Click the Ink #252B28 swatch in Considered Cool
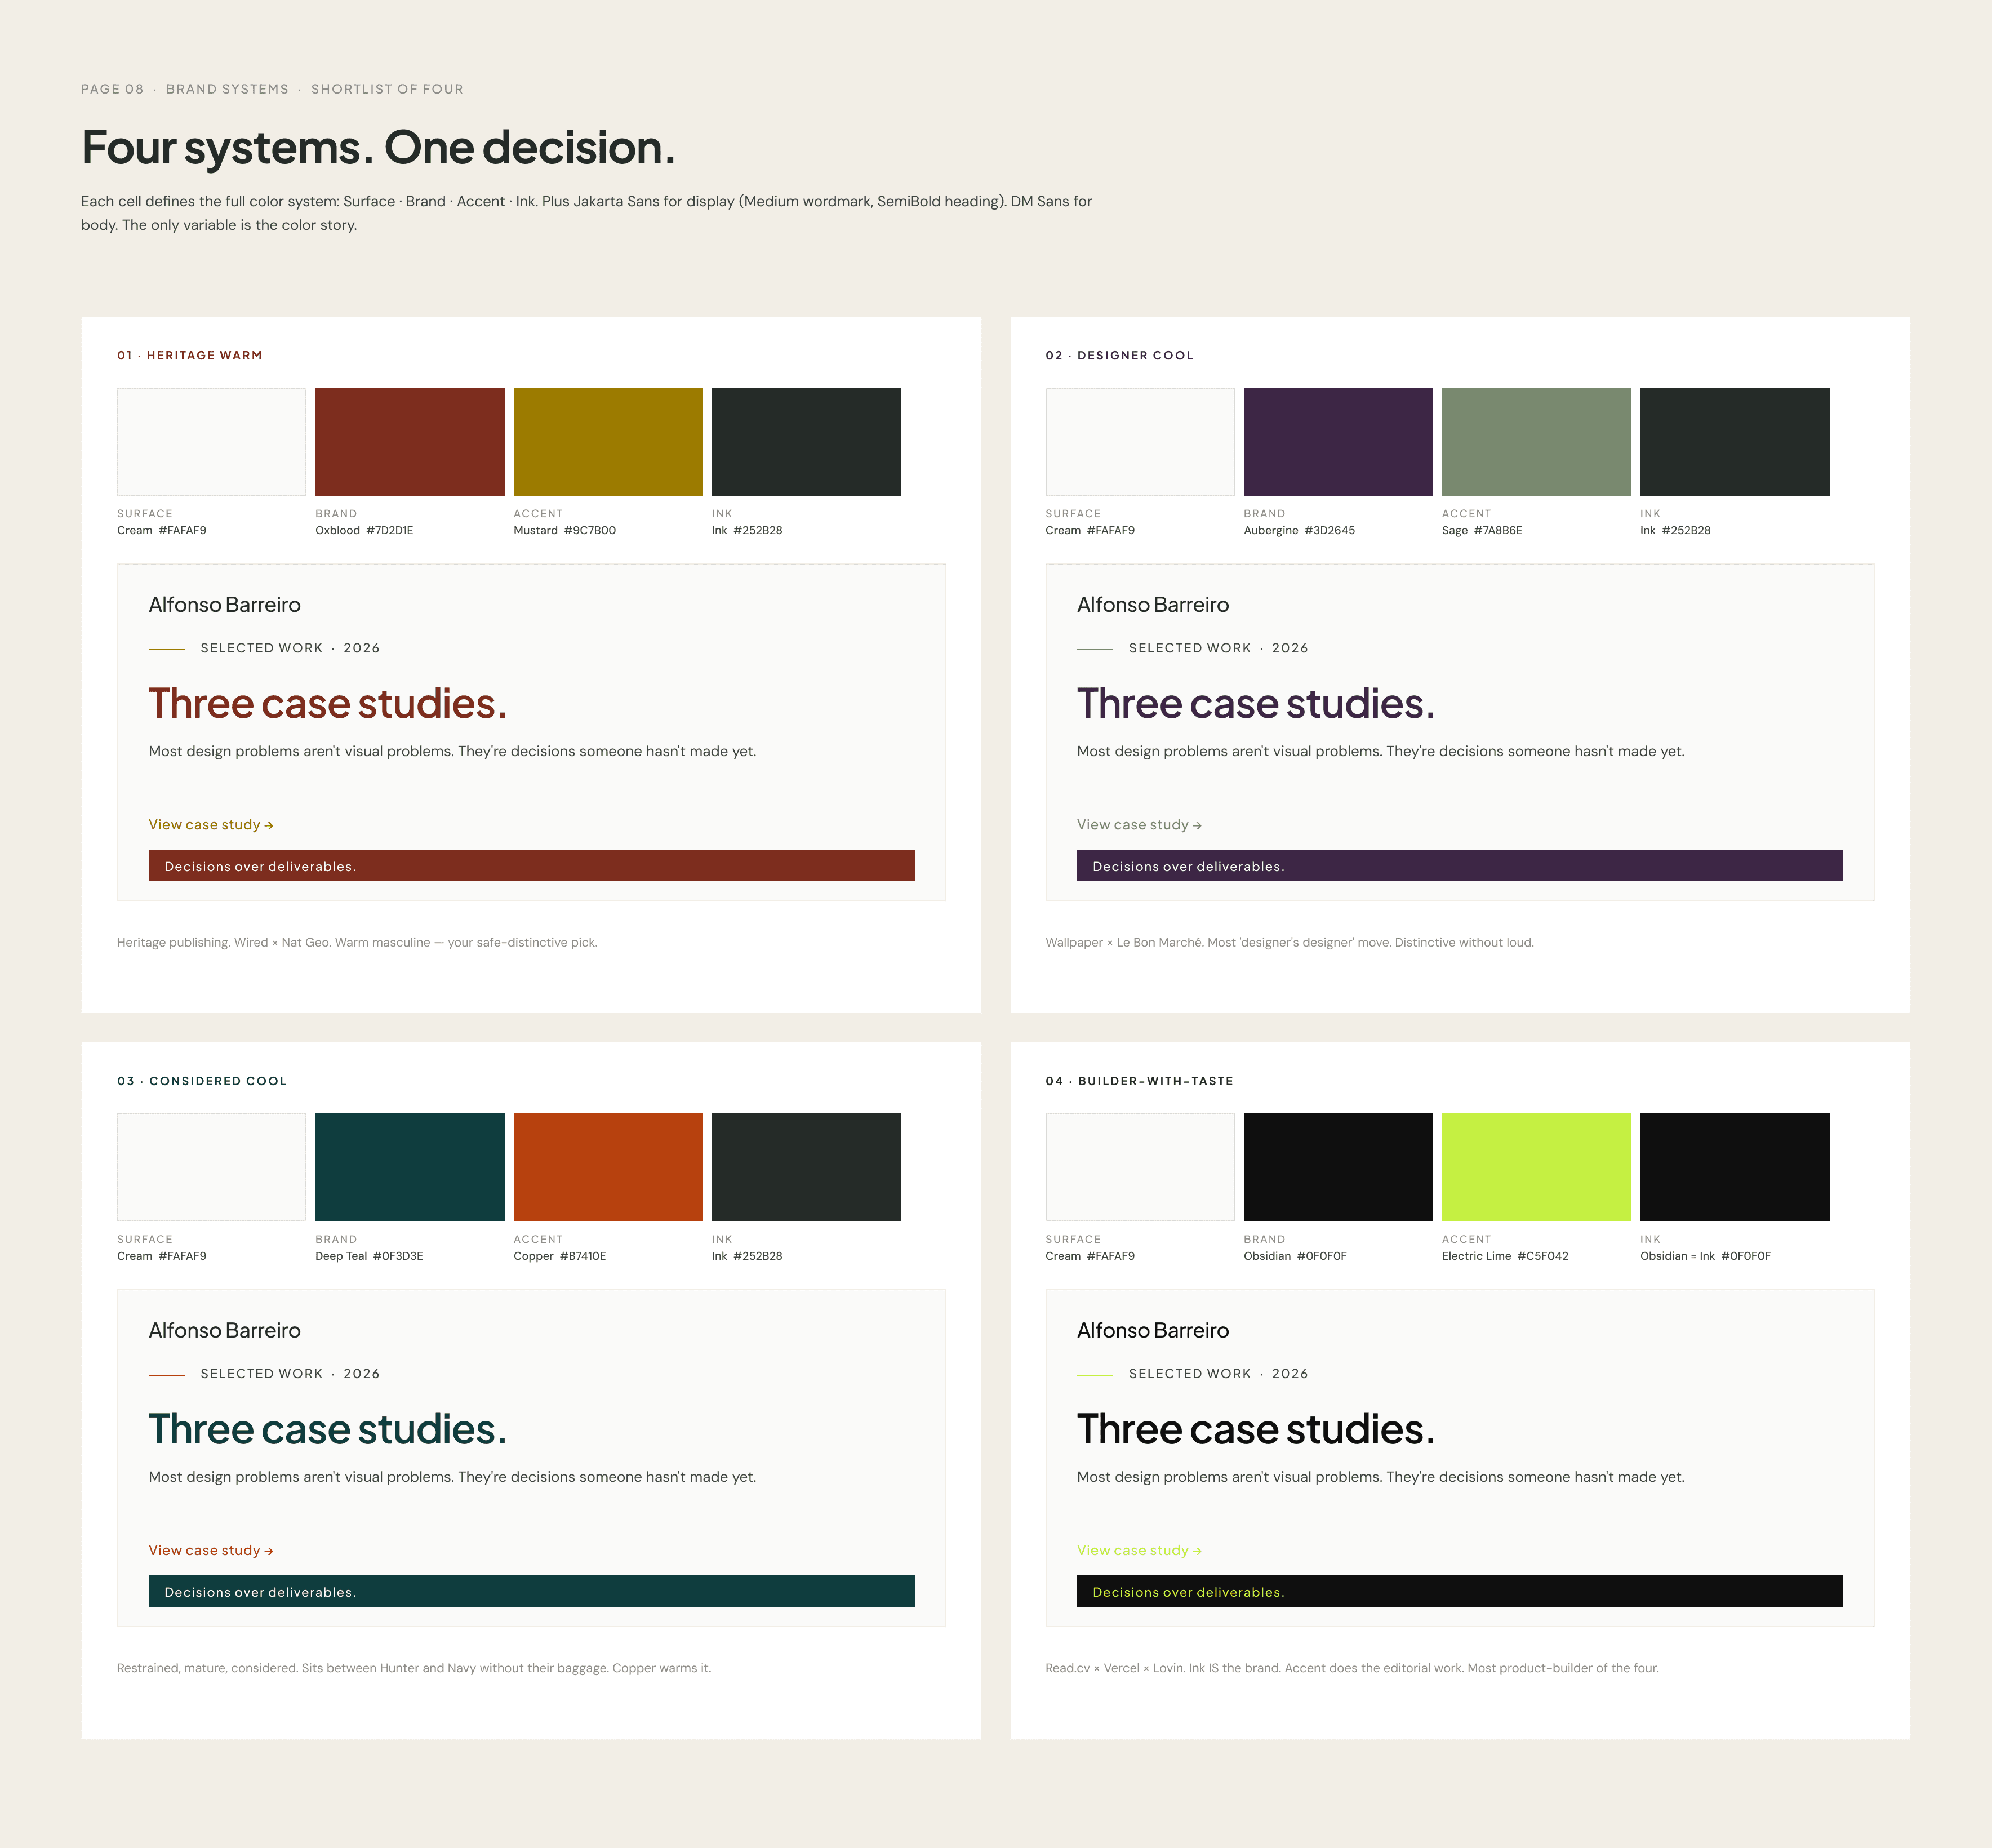The height and width of the screenshot is (1848, 1992). point(806,1167)
